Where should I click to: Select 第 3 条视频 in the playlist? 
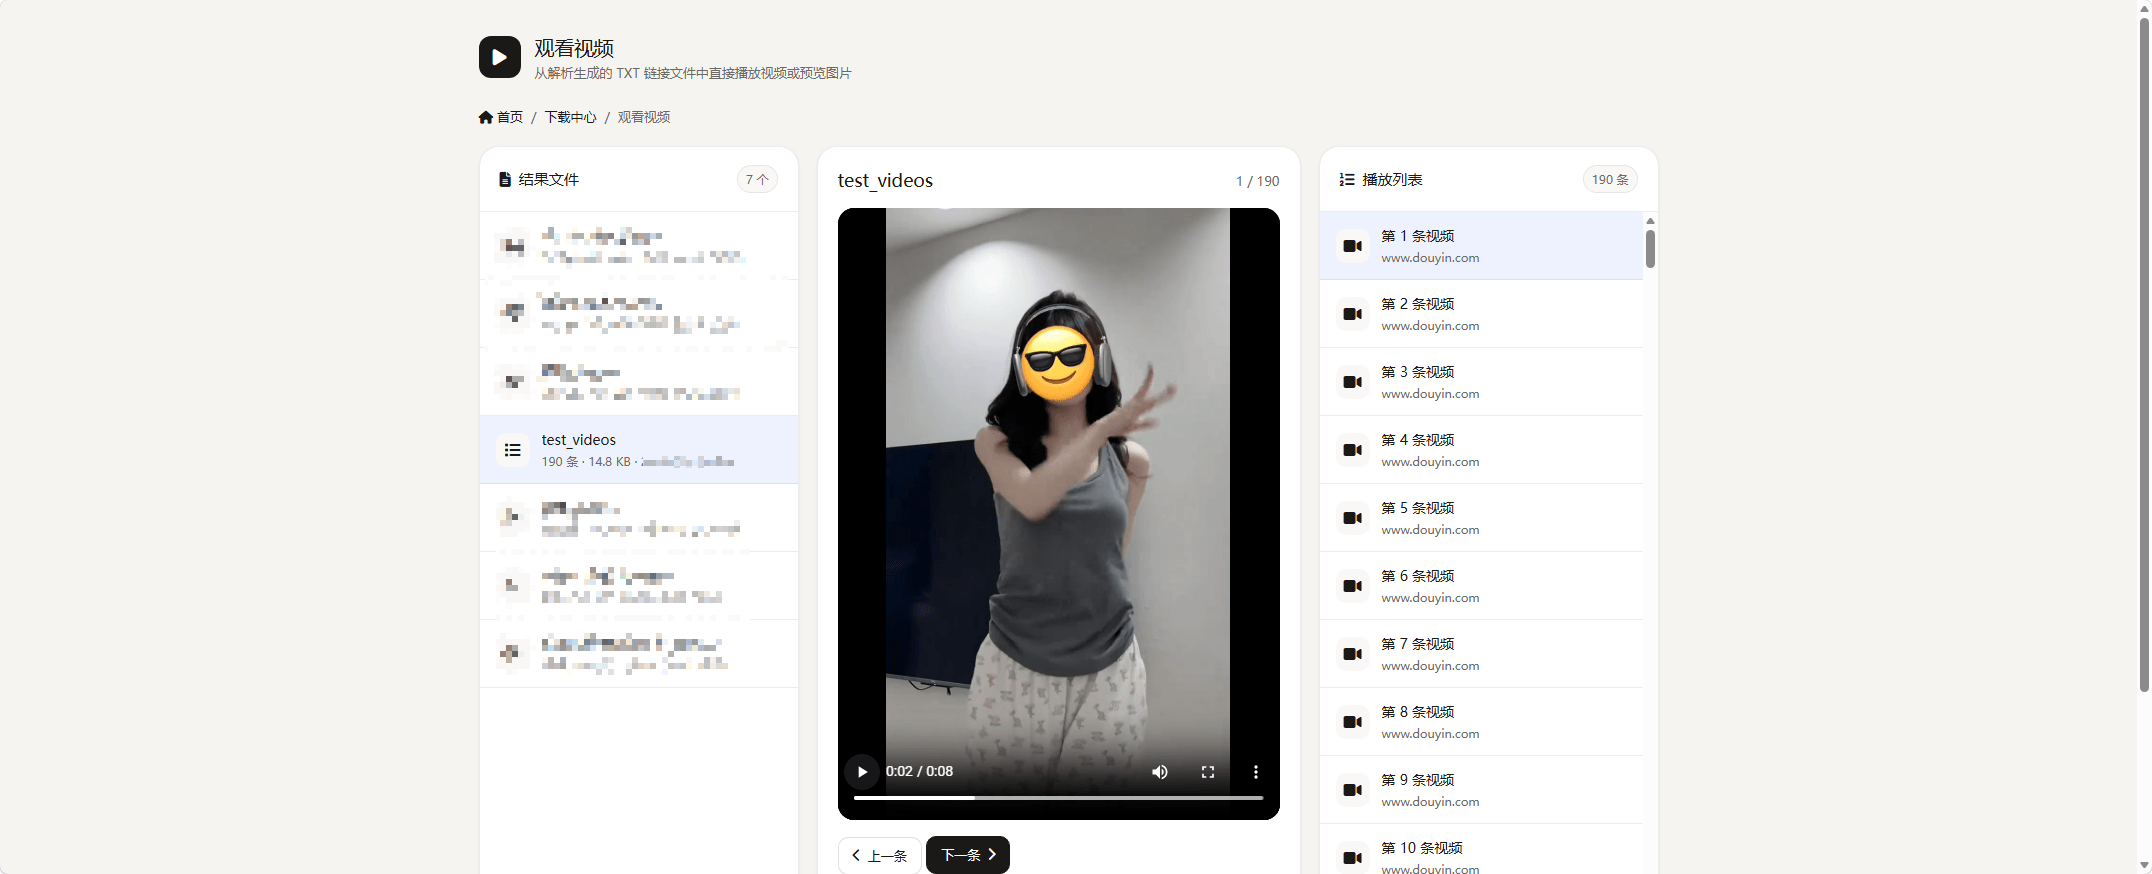pyautogui.click(x=1482, y=382)
